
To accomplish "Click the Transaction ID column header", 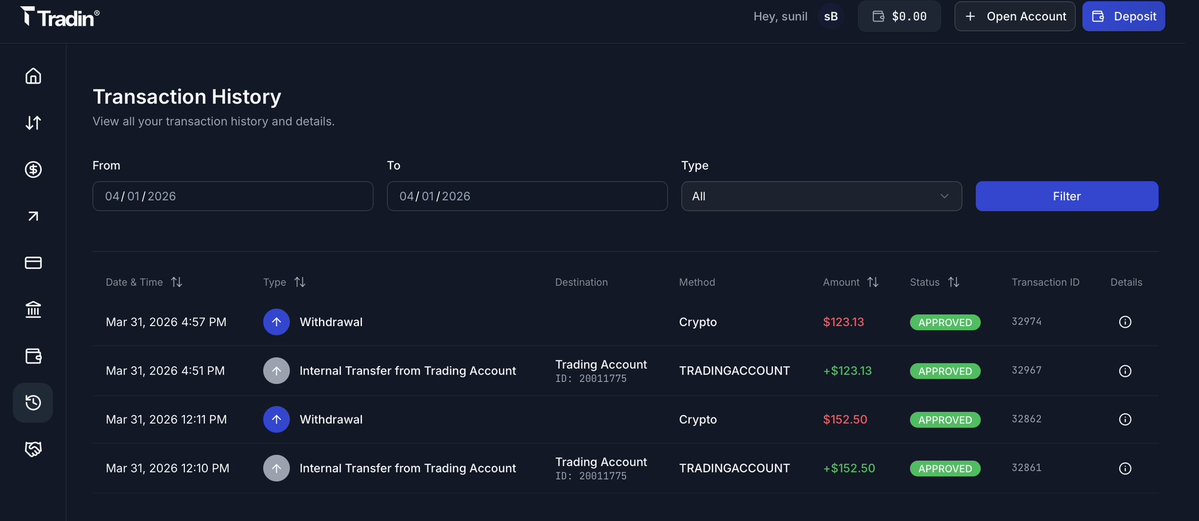I will 1045,282.
